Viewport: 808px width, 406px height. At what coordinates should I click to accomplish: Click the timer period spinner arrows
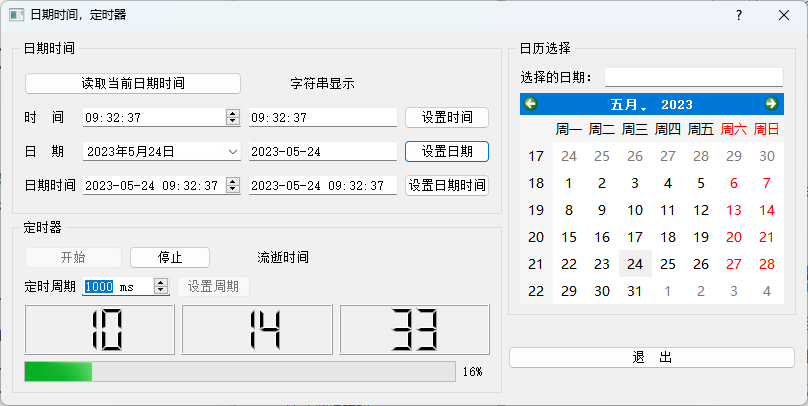tap(160, 287)
